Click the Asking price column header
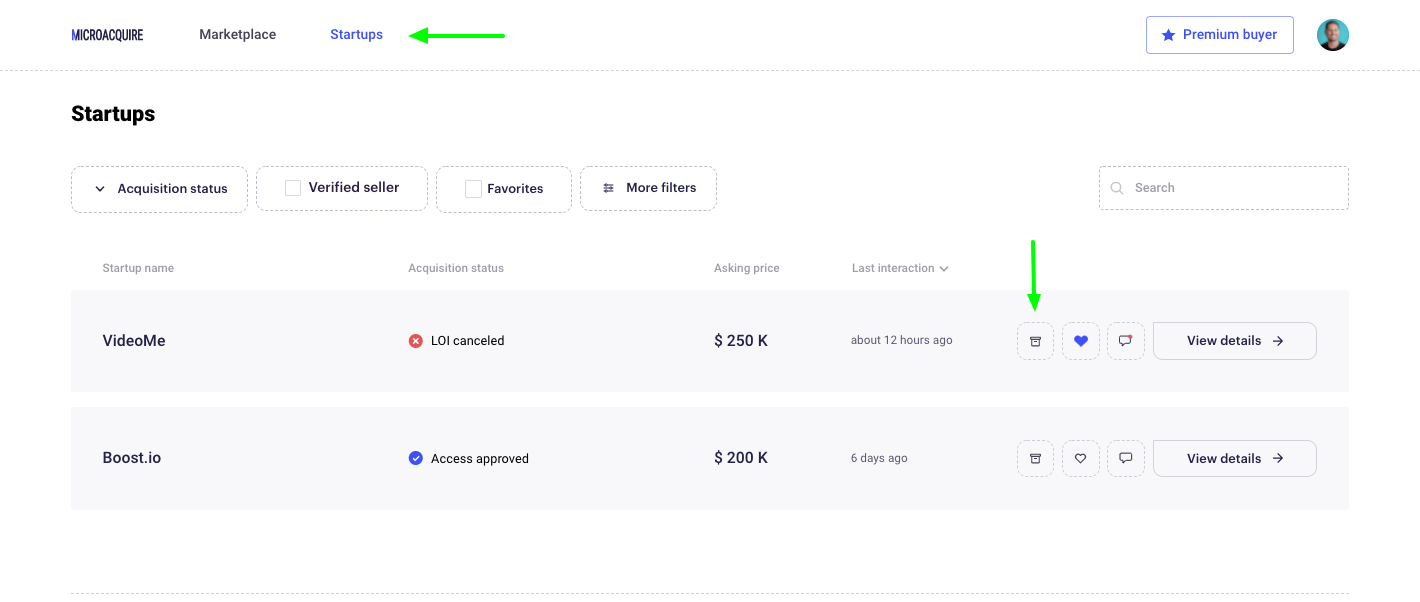This screenshot has width=1420, height=602. tap(747, 268)
